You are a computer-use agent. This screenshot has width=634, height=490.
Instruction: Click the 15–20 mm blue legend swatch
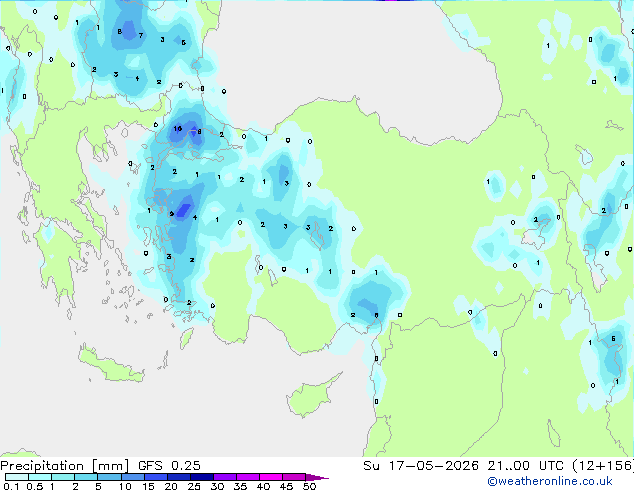[155, 477]
